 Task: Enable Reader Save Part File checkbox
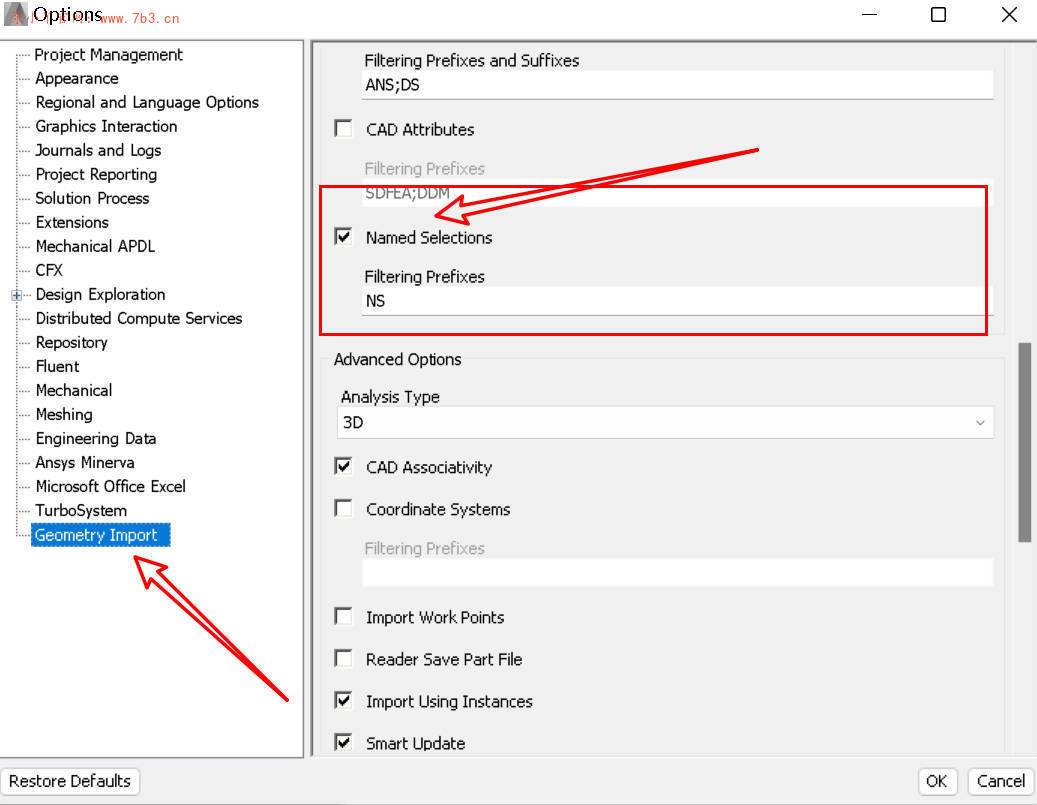[x=344, y=659]
